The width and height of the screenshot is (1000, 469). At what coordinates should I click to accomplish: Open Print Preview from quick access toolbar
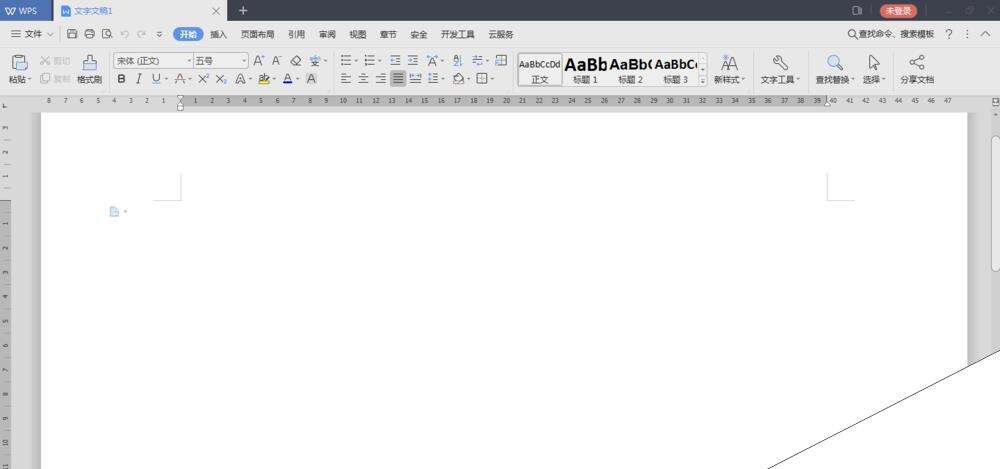pos(107,34)
